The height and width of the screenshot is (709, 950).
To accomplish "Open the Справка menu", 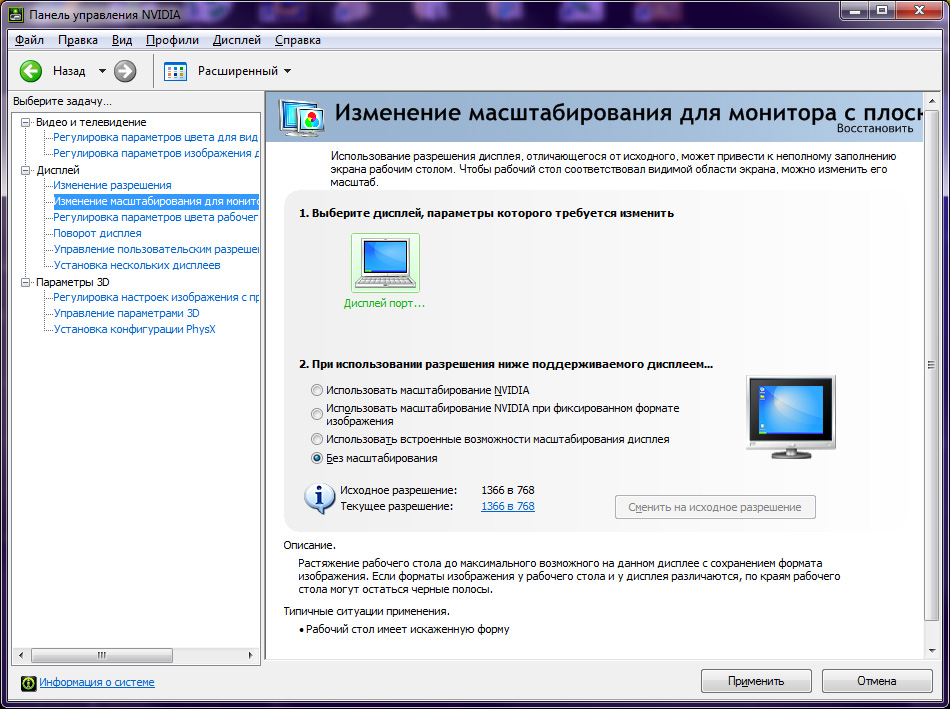I will click(x=297, y=40).
